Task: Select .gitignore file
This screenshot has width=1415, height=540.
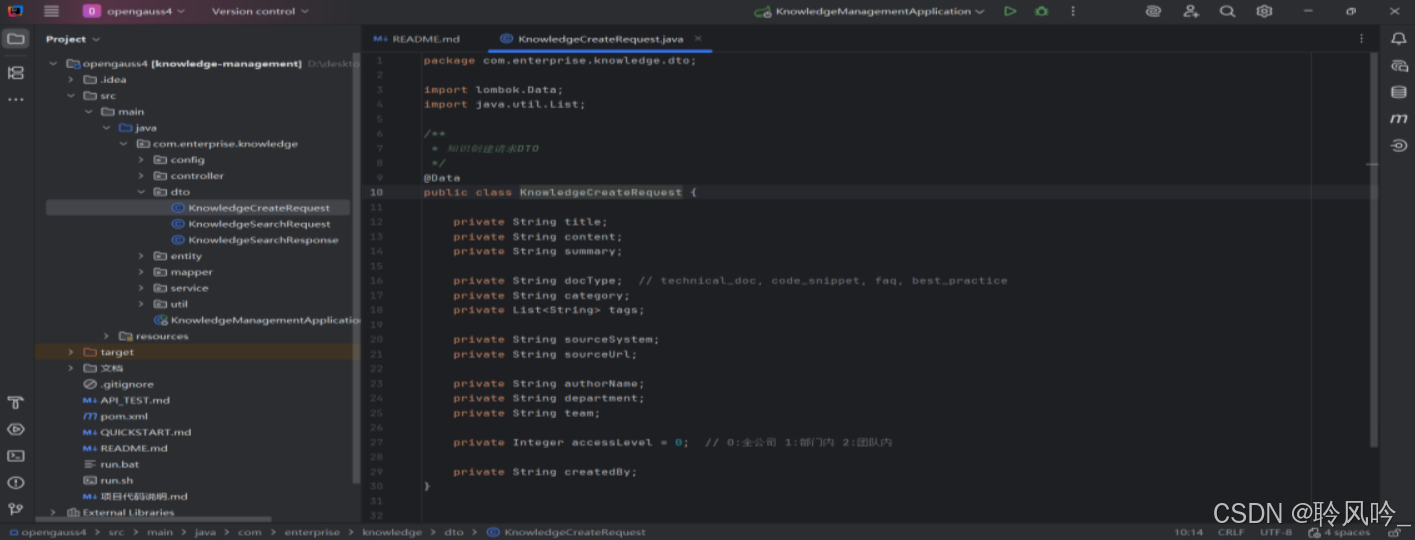Action: [119, 384]
